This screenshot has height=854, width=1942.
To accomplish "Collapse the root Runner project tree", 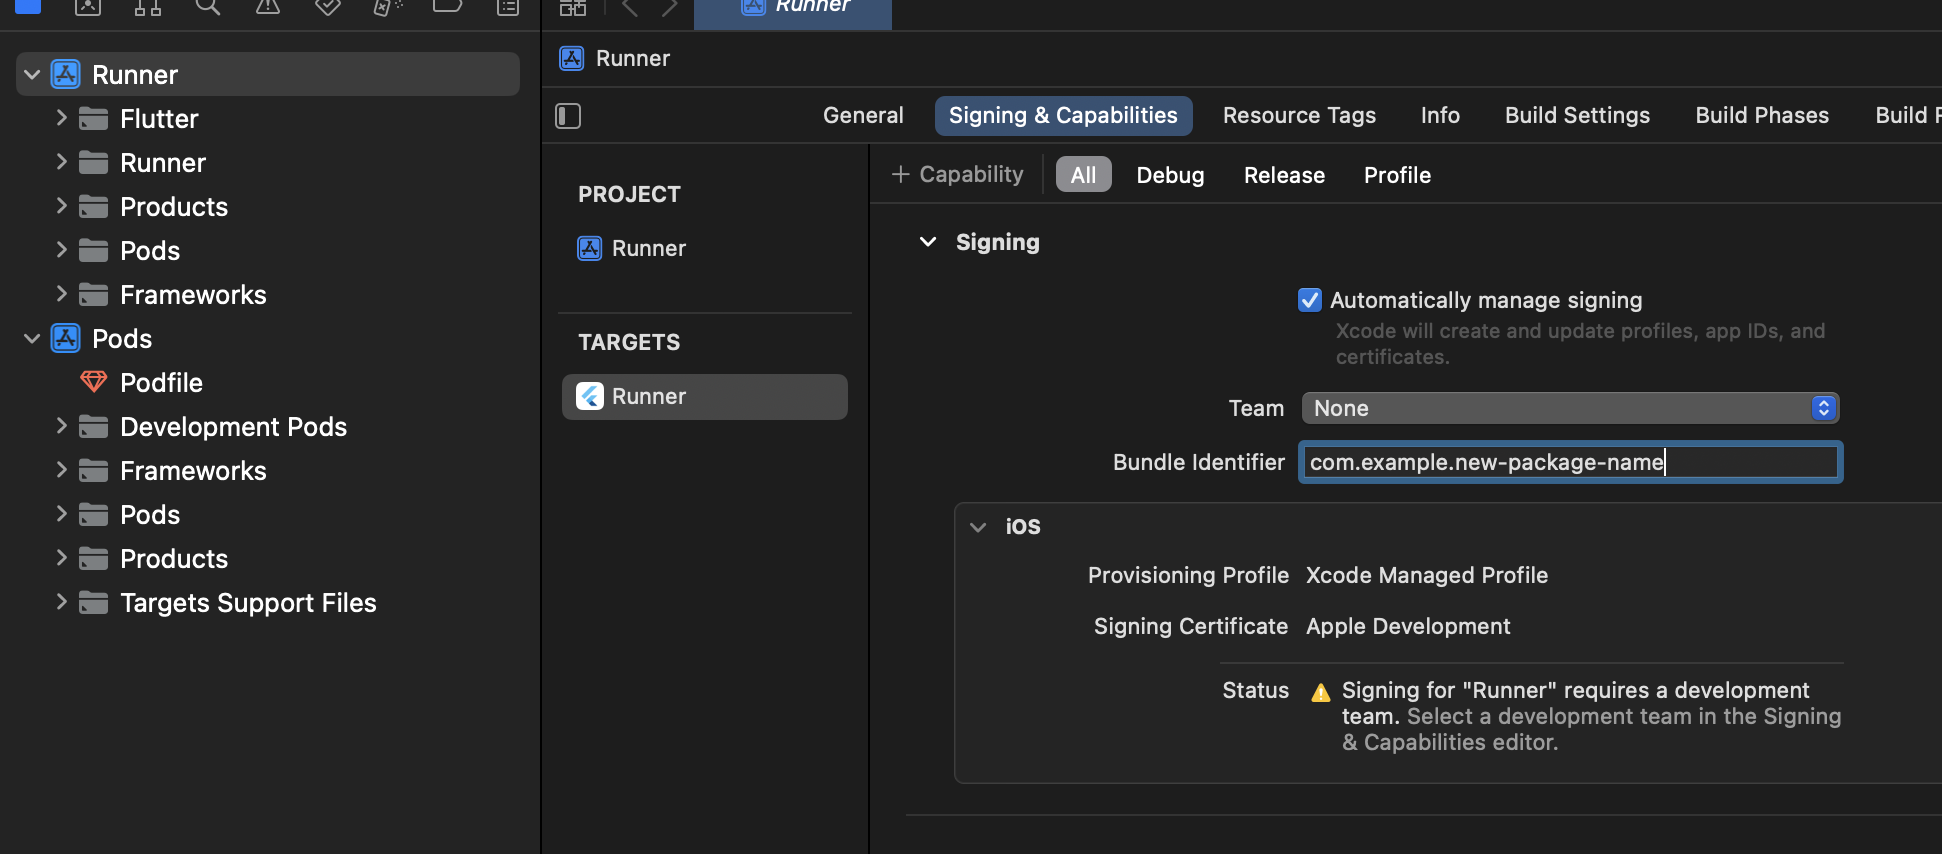I will click(x=32, y=75).
